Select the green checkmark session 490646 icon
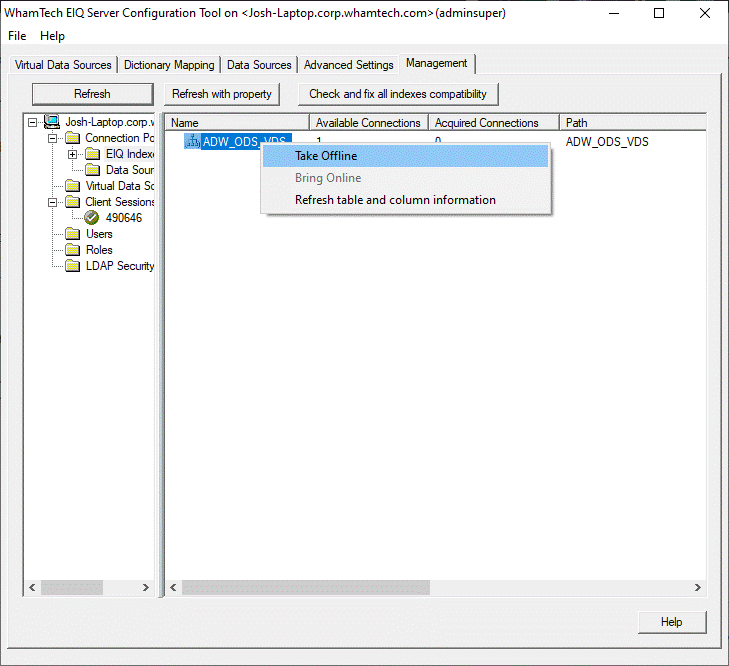 point(92,218)
